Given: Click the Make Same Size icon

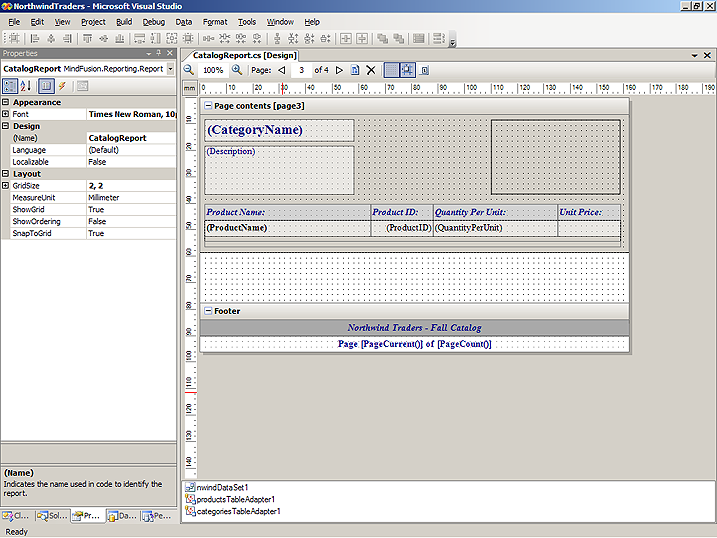Looking at the screenshot, I should (171, 38).
